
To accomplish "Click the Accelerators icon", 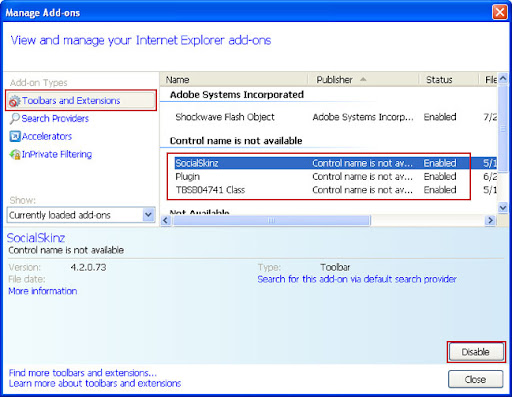I will coord(15,136).
